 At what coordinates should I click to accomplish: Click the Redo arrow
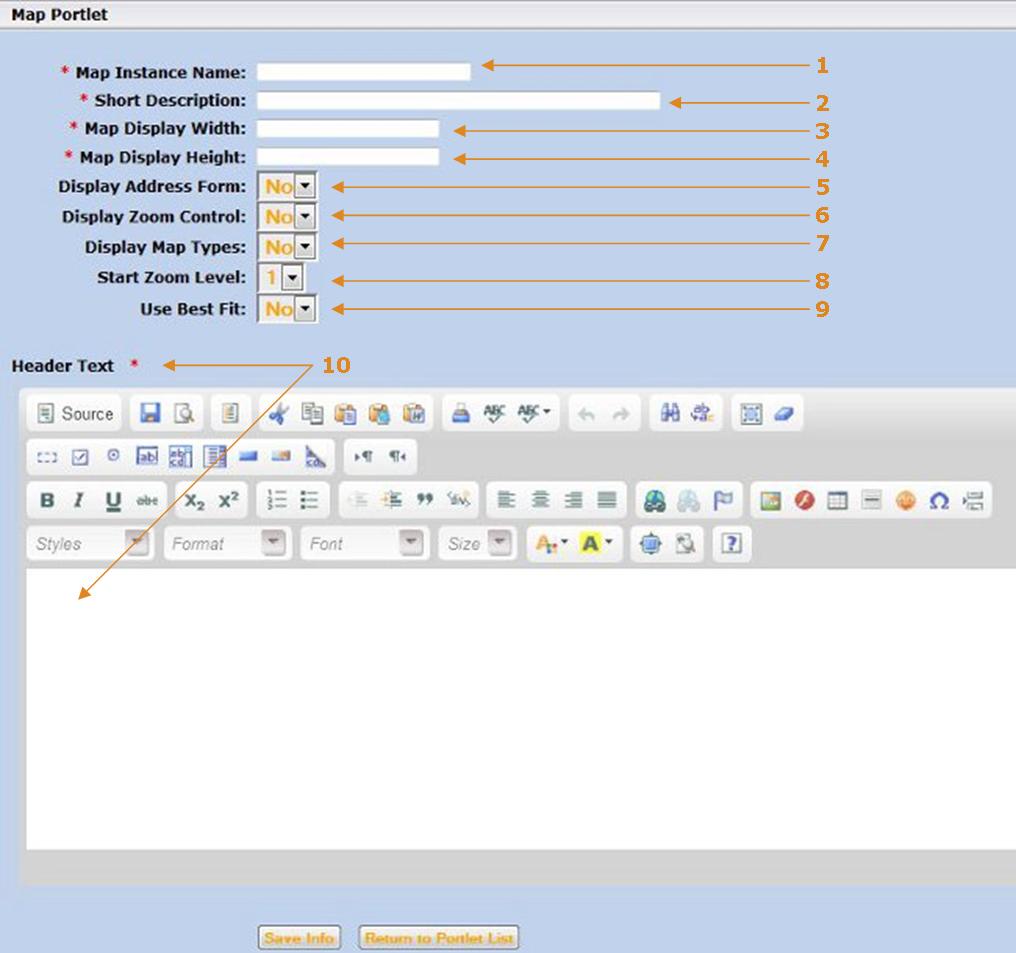coord(621,413)
